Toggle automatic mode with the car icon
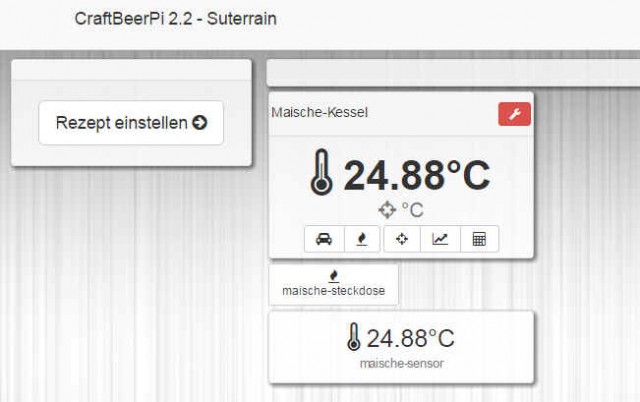640x402 pixels. tap(324, 239)
